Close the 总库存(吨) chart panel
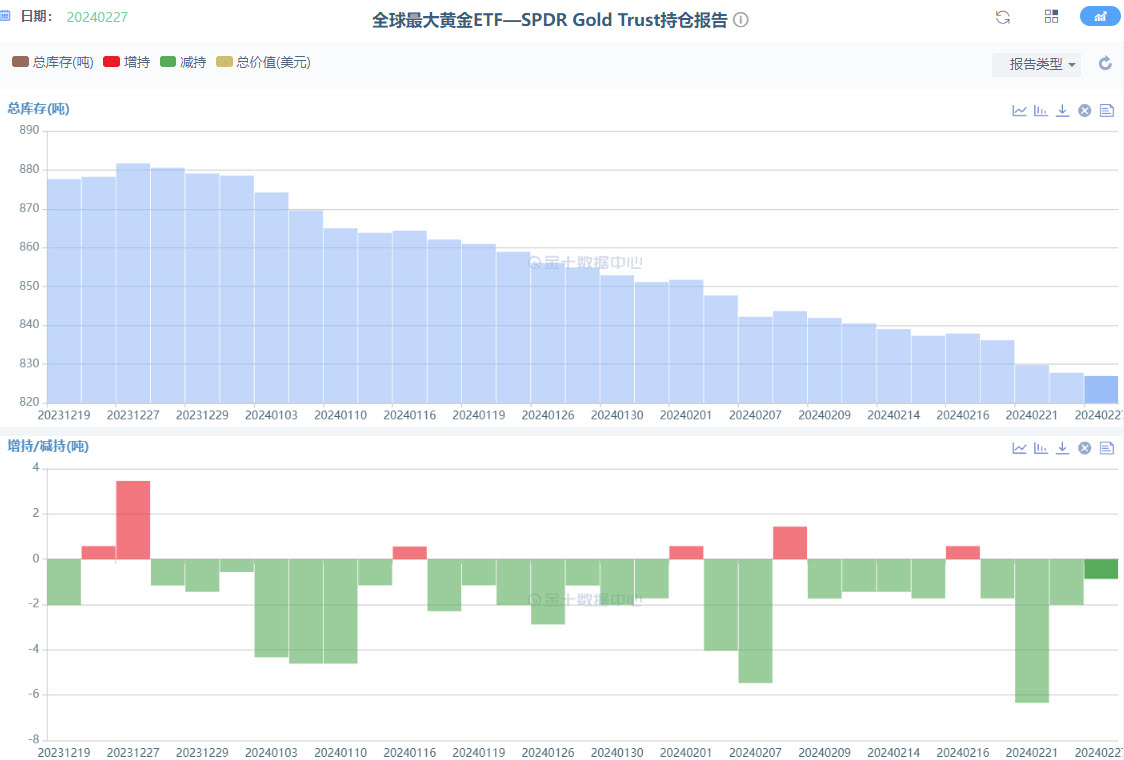Screen dimensions: 1124x760 [x=1084, y=110]
